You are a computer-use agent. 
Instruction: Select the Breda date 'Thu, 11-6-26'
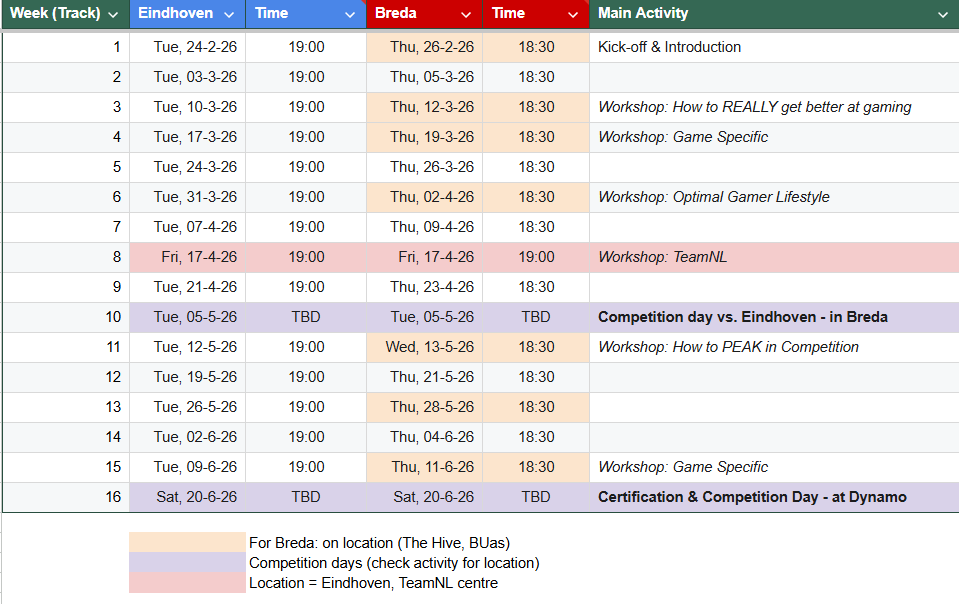[424, 466]
